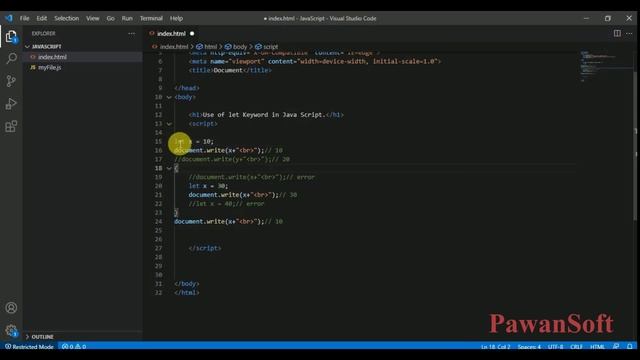This screenshot has height=360, width=640.
Task: Close the unsaved index.html tab via dot
Action: click(192, 33)
